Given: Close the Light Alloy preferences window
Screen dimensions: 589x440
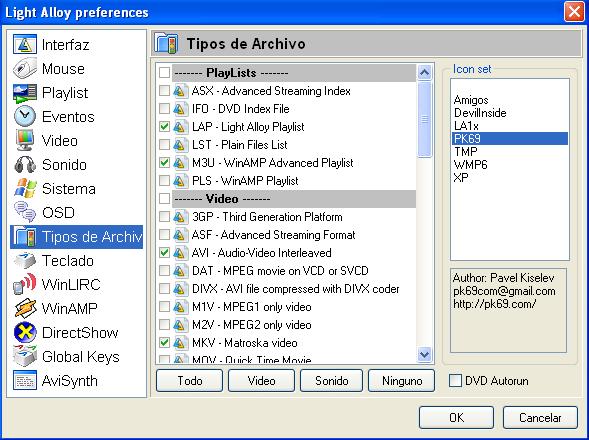Looking at the screenshot, I should [574, 12].
